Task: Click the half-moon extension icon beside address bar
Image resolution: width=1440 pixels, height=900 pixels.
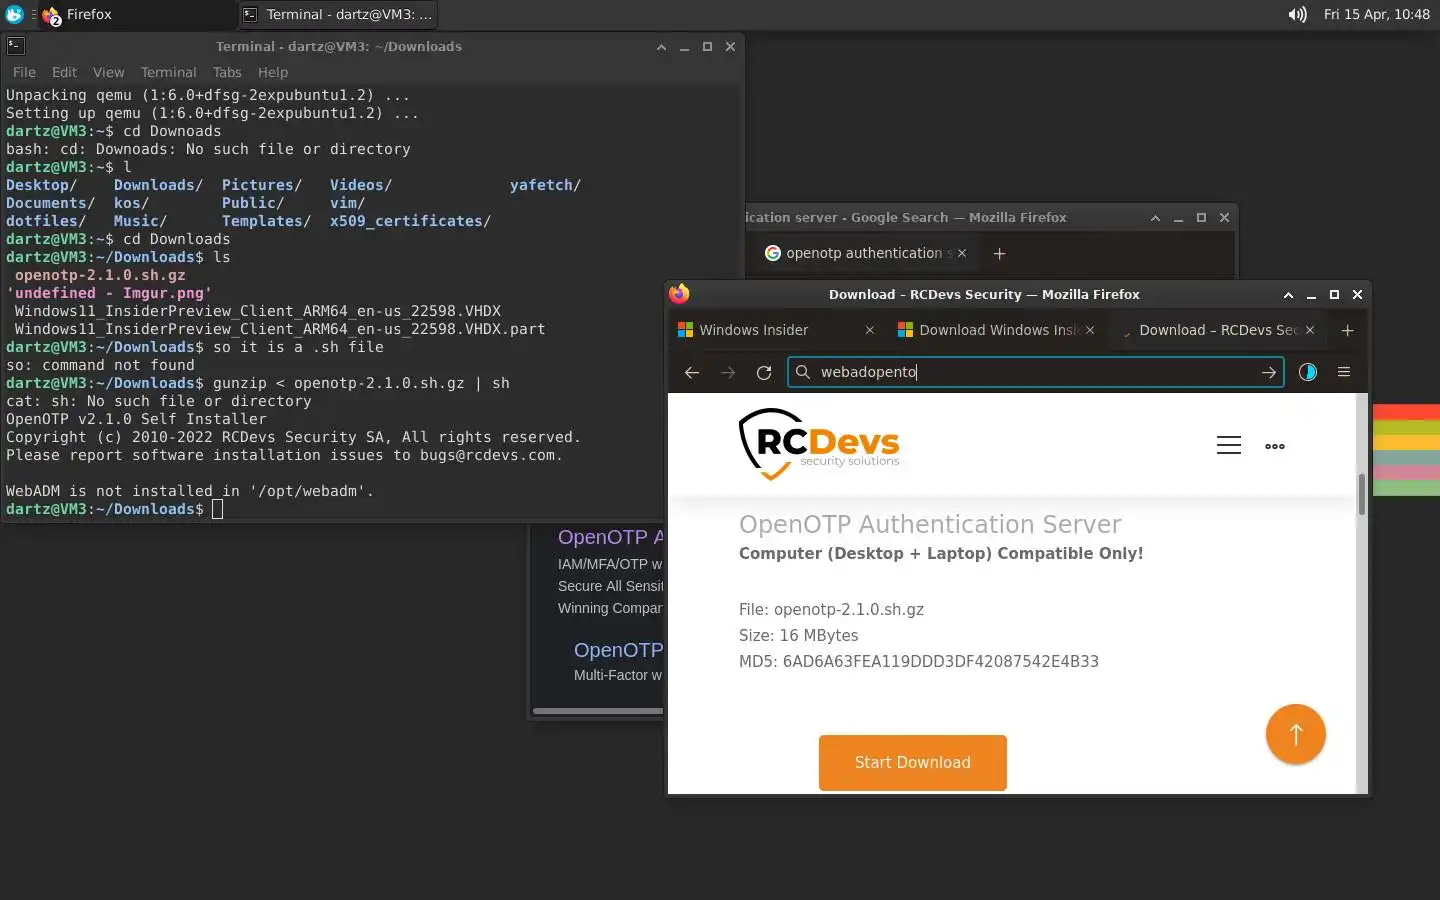Action: pyautogui.click(x=1307, y=372)
